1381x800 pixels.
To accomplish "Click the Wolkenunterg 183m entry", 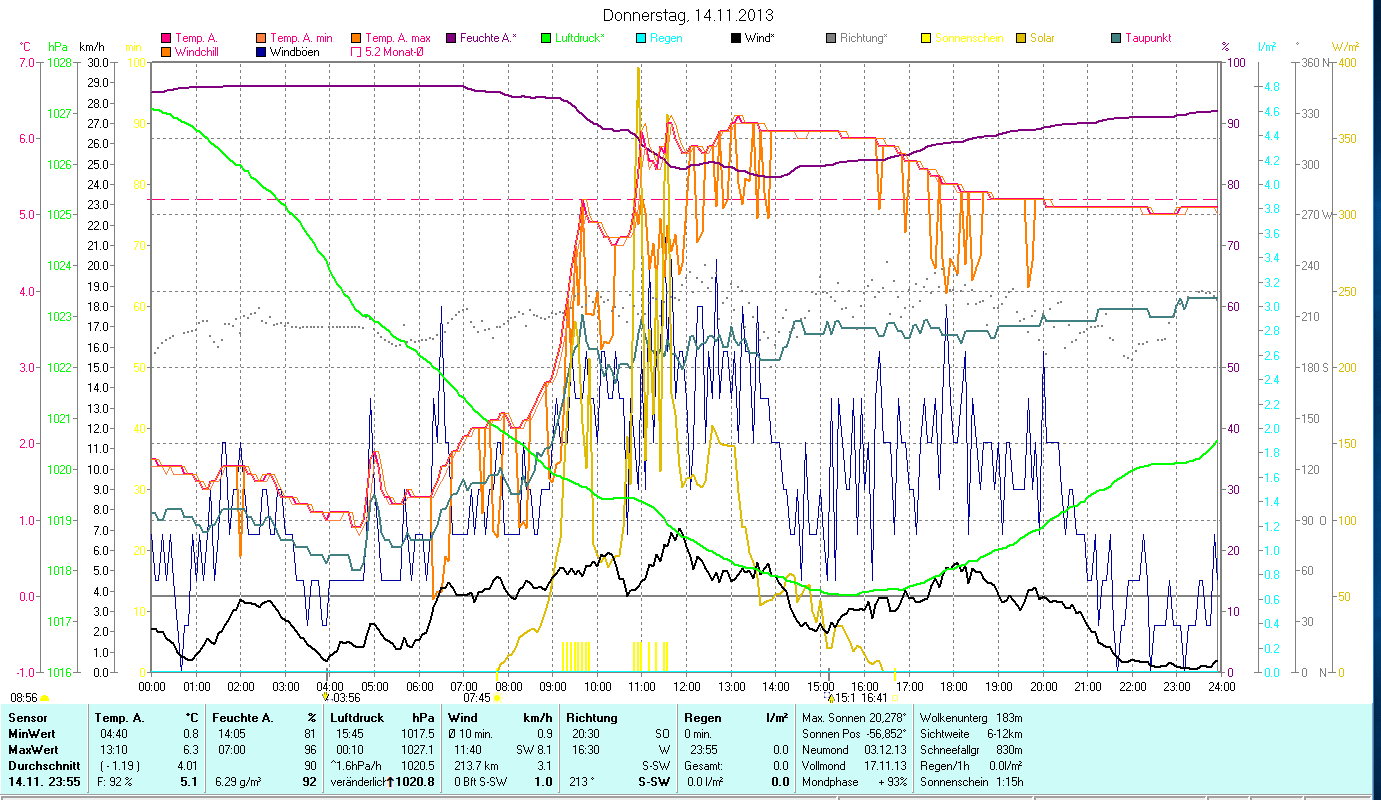I will [970, 718].
